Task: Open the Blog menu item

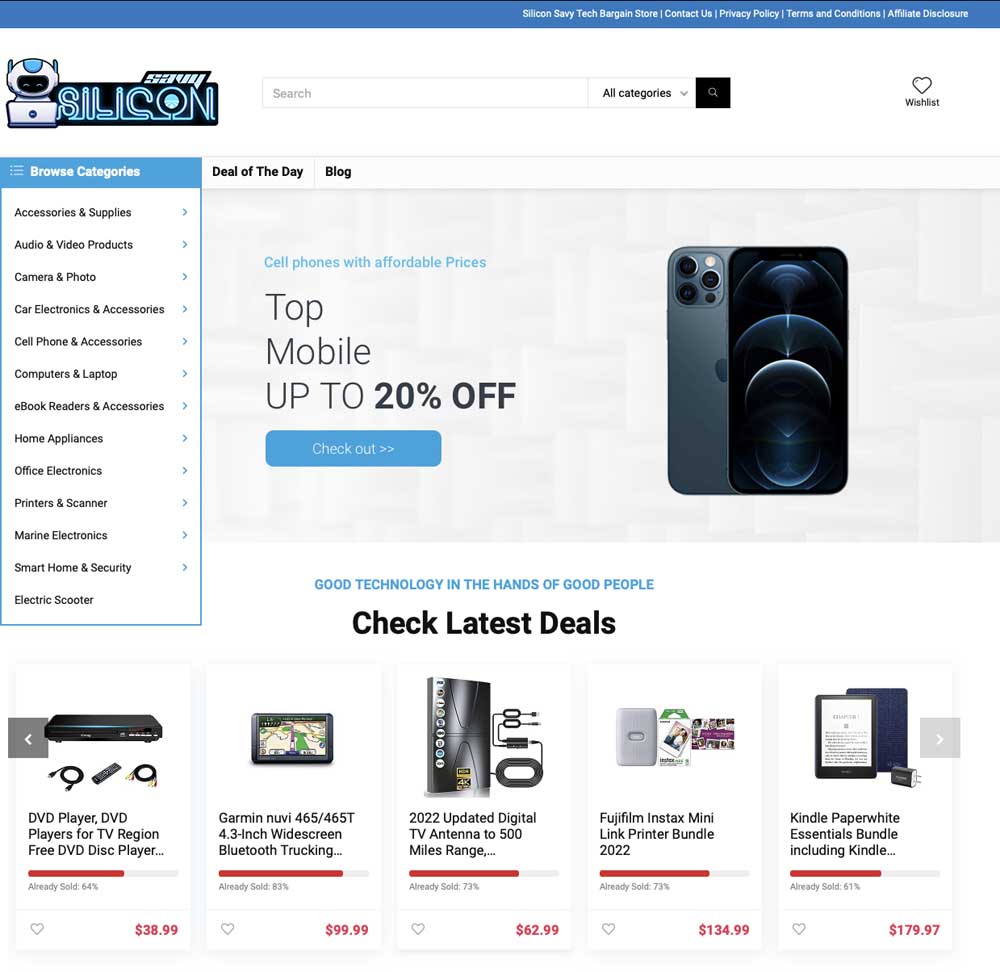Action: pyautogui.click(x=338, y=172)
